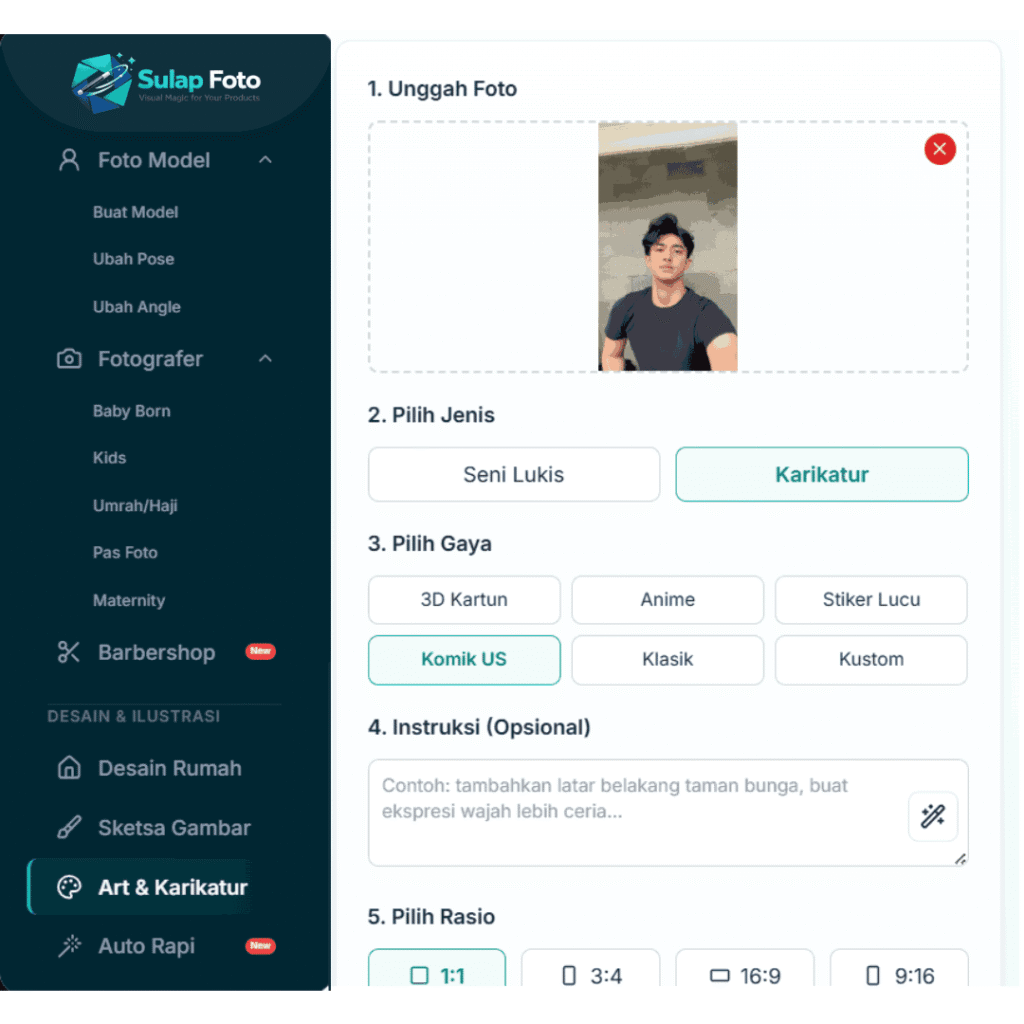Collapse the Fotografer section chevron
This screenshot has width=1024, height=1024.
(265, 359)
